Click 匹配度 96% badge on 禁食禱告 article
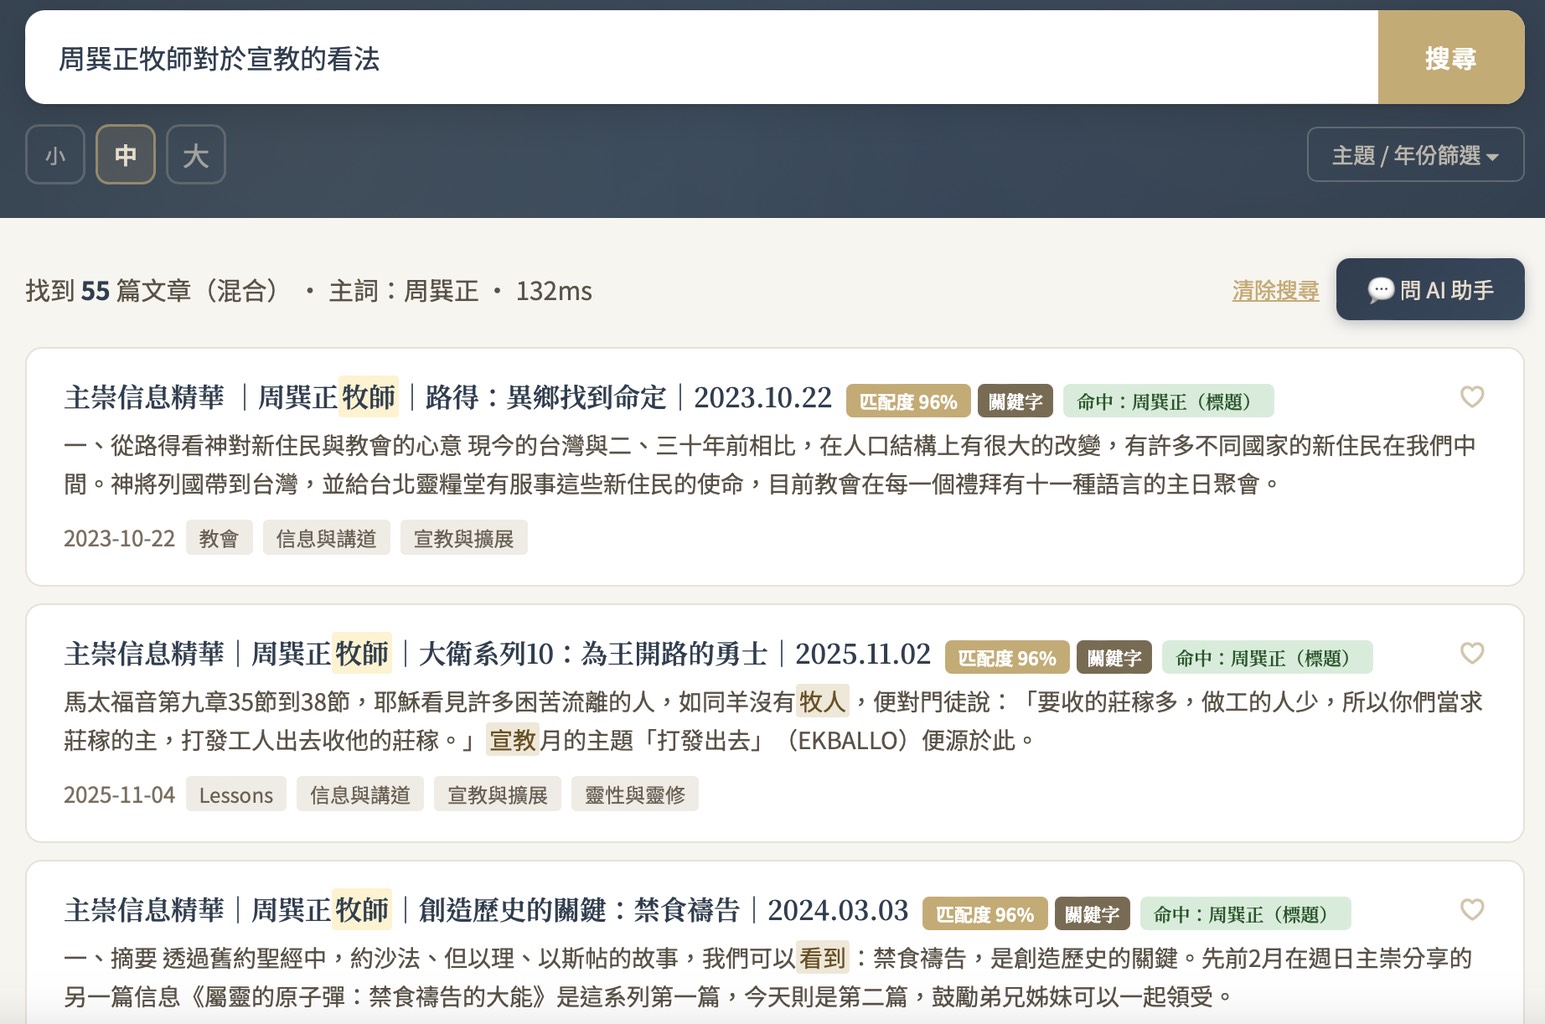 pos(985,913)
